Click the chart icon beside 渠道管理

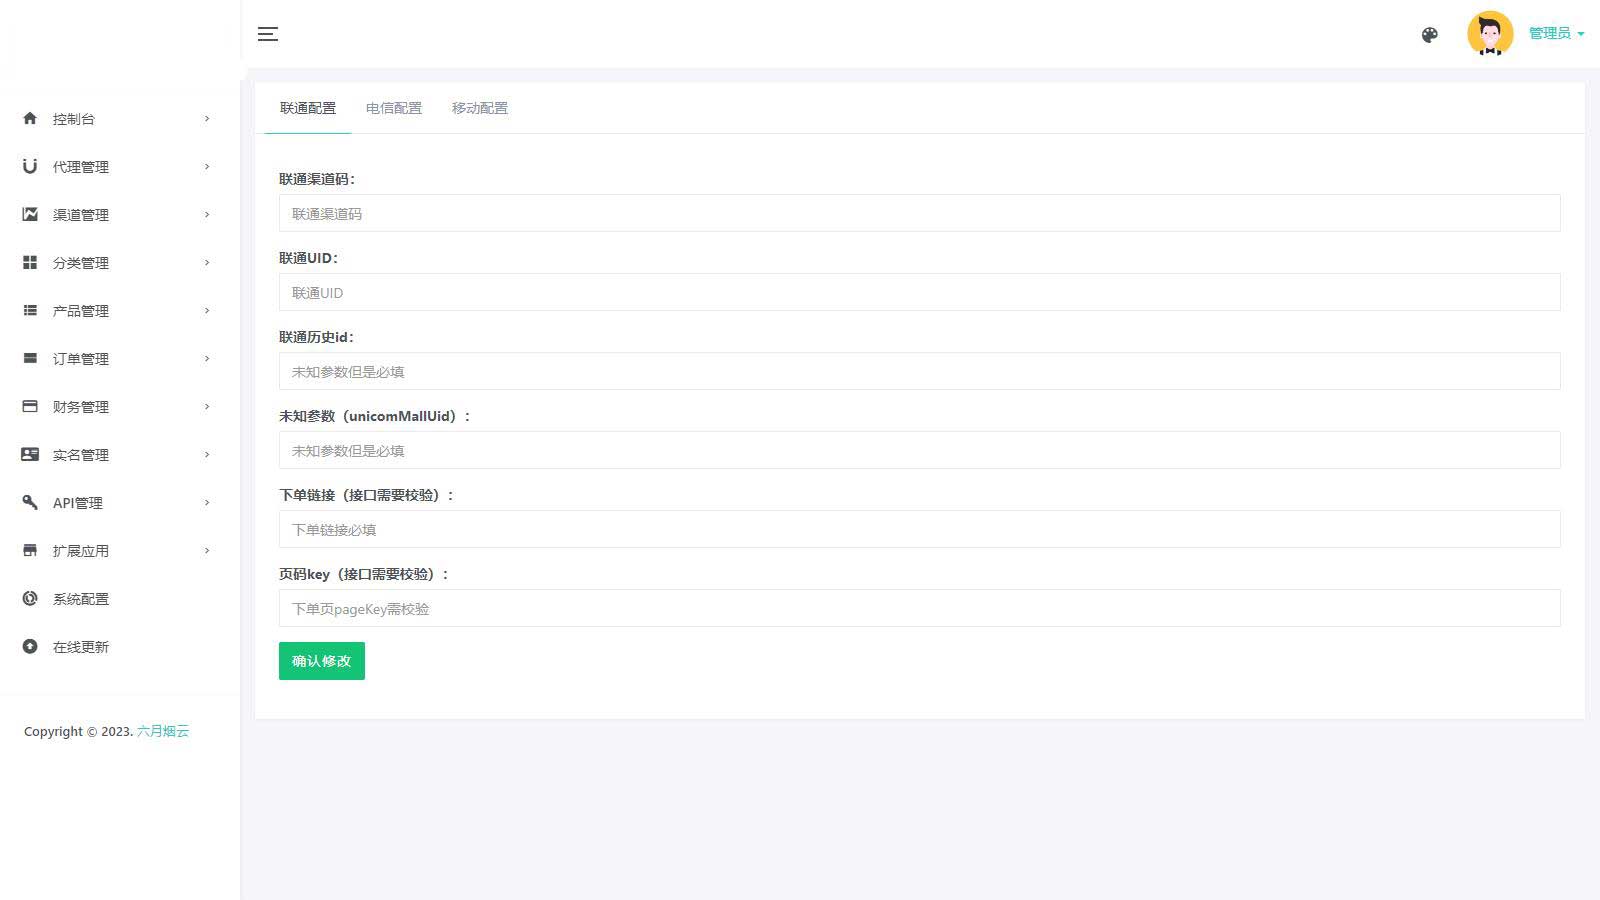pos(30,214)
